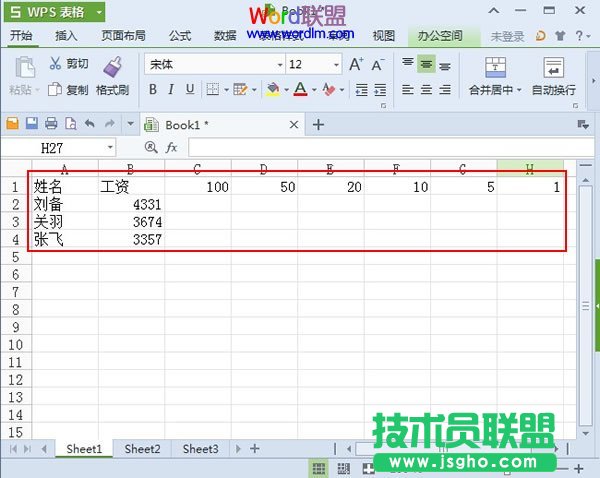Open the 插入 ribbon tab
Viewport: 600px width, 478px height.
coord(66,36)
